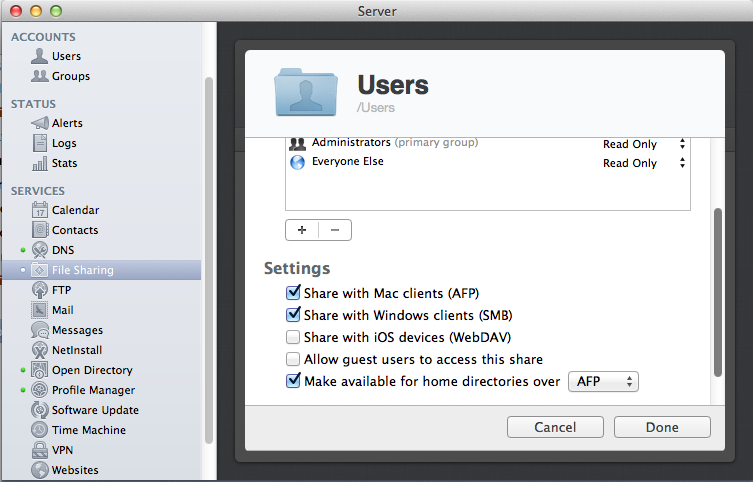Select the Messages service icon
This screenshot has height=482, width=753.
pyautogui.click(x=40, y=330)
